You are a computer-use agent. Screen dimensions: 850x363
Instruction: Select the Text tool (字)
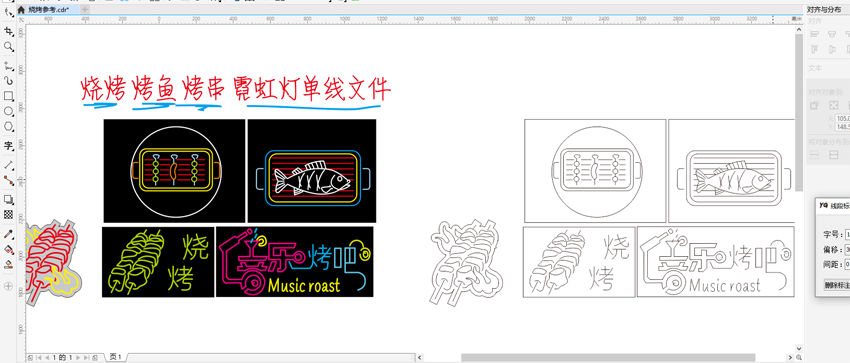[x=9, y=146]
